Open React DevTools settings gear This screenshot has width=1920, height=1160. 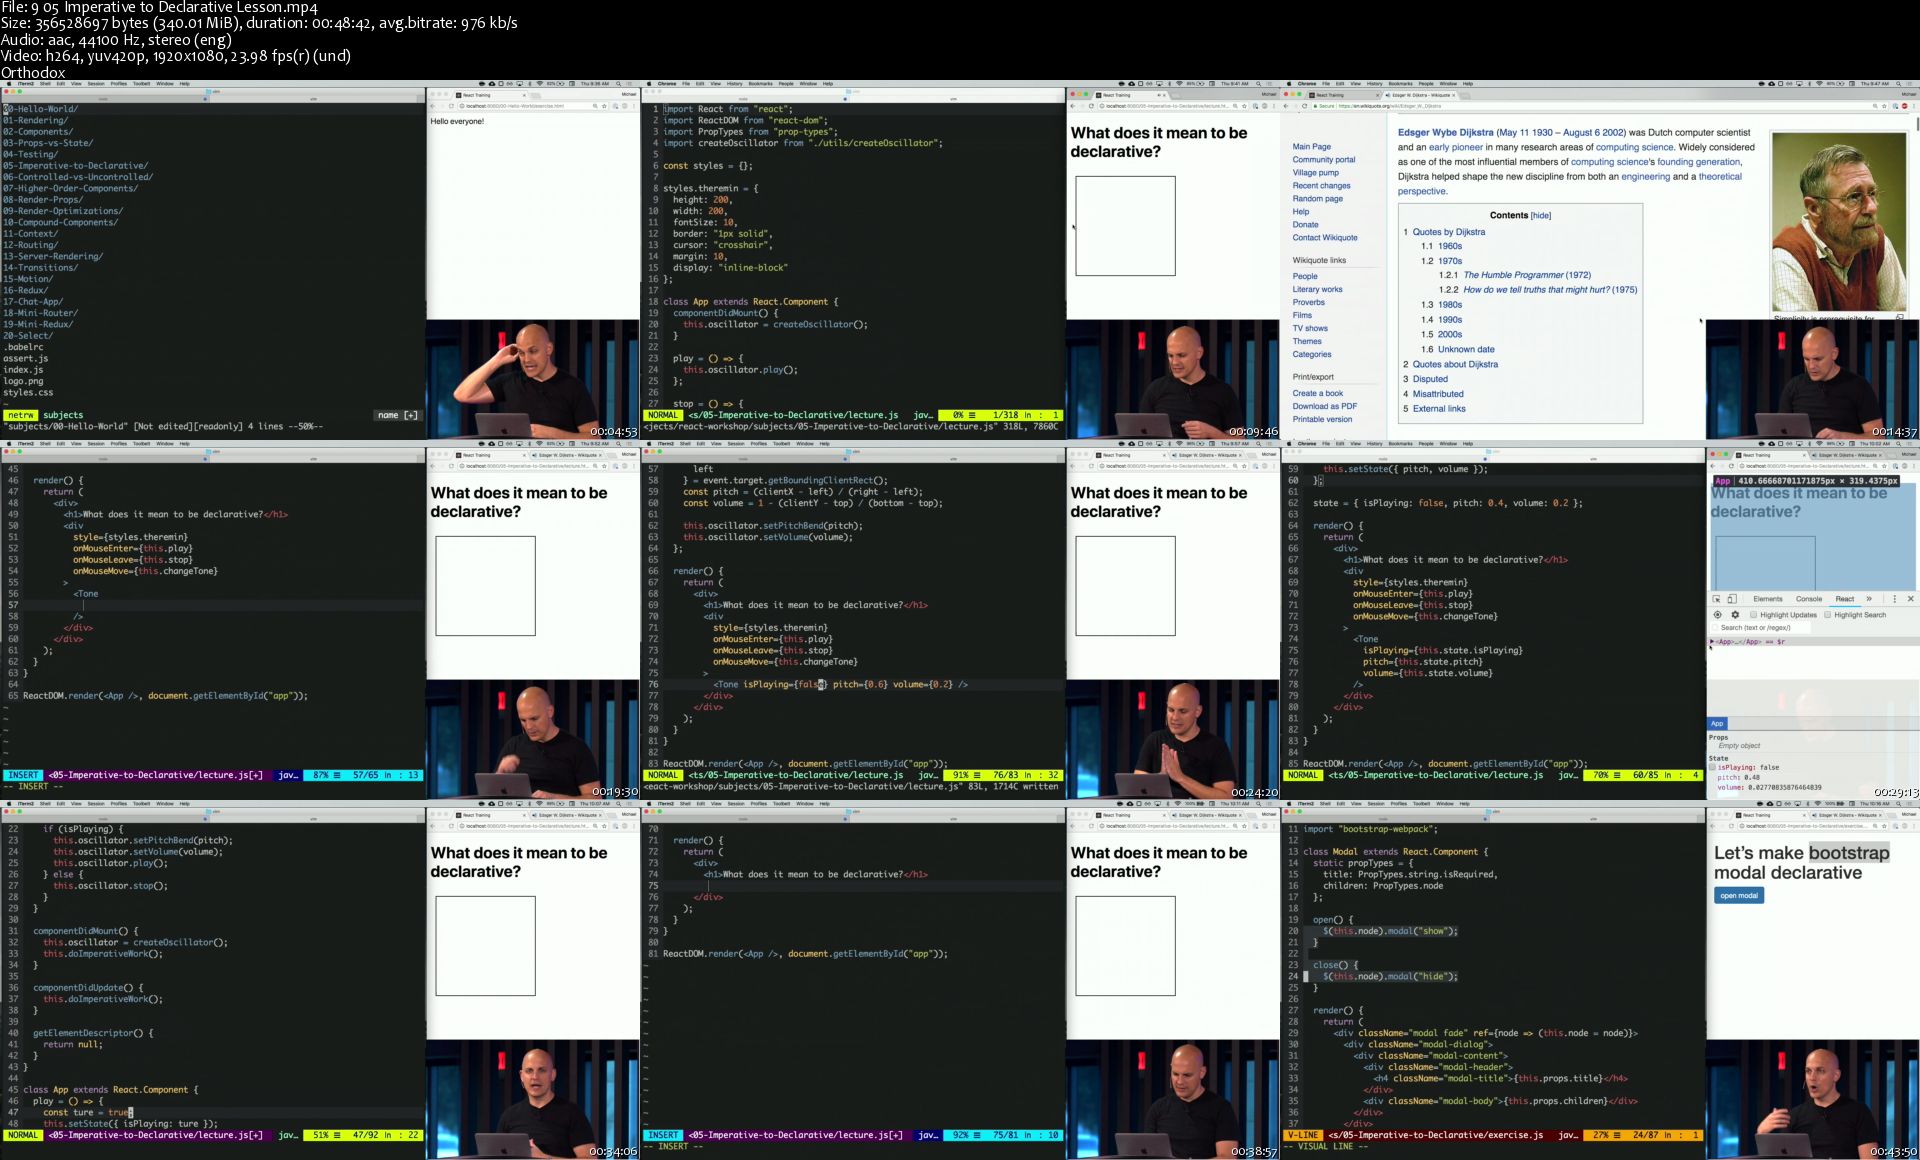[x=1735, y=615]
